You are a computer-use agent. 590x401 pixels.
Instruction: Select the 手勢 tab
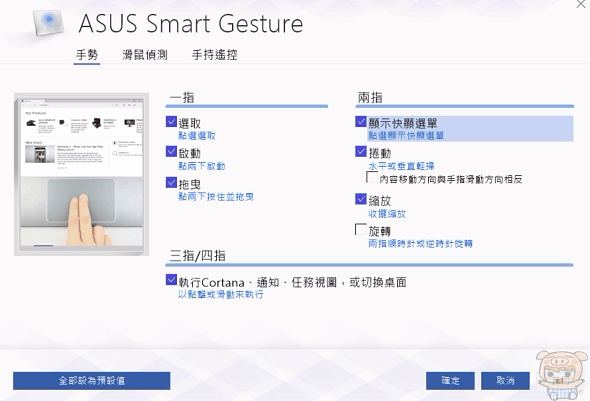[87, 55]
